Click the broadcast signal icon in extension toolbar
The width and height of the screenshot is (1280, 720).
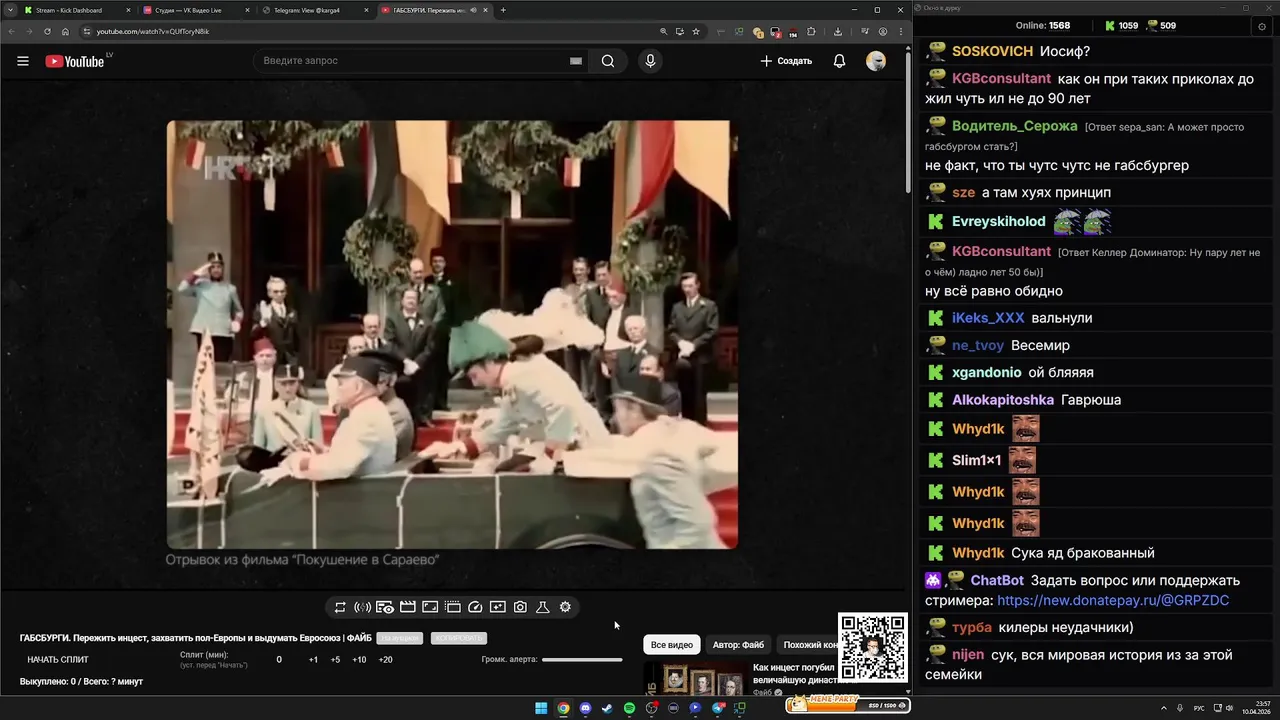pyautogui.click(x=362, y=607)
